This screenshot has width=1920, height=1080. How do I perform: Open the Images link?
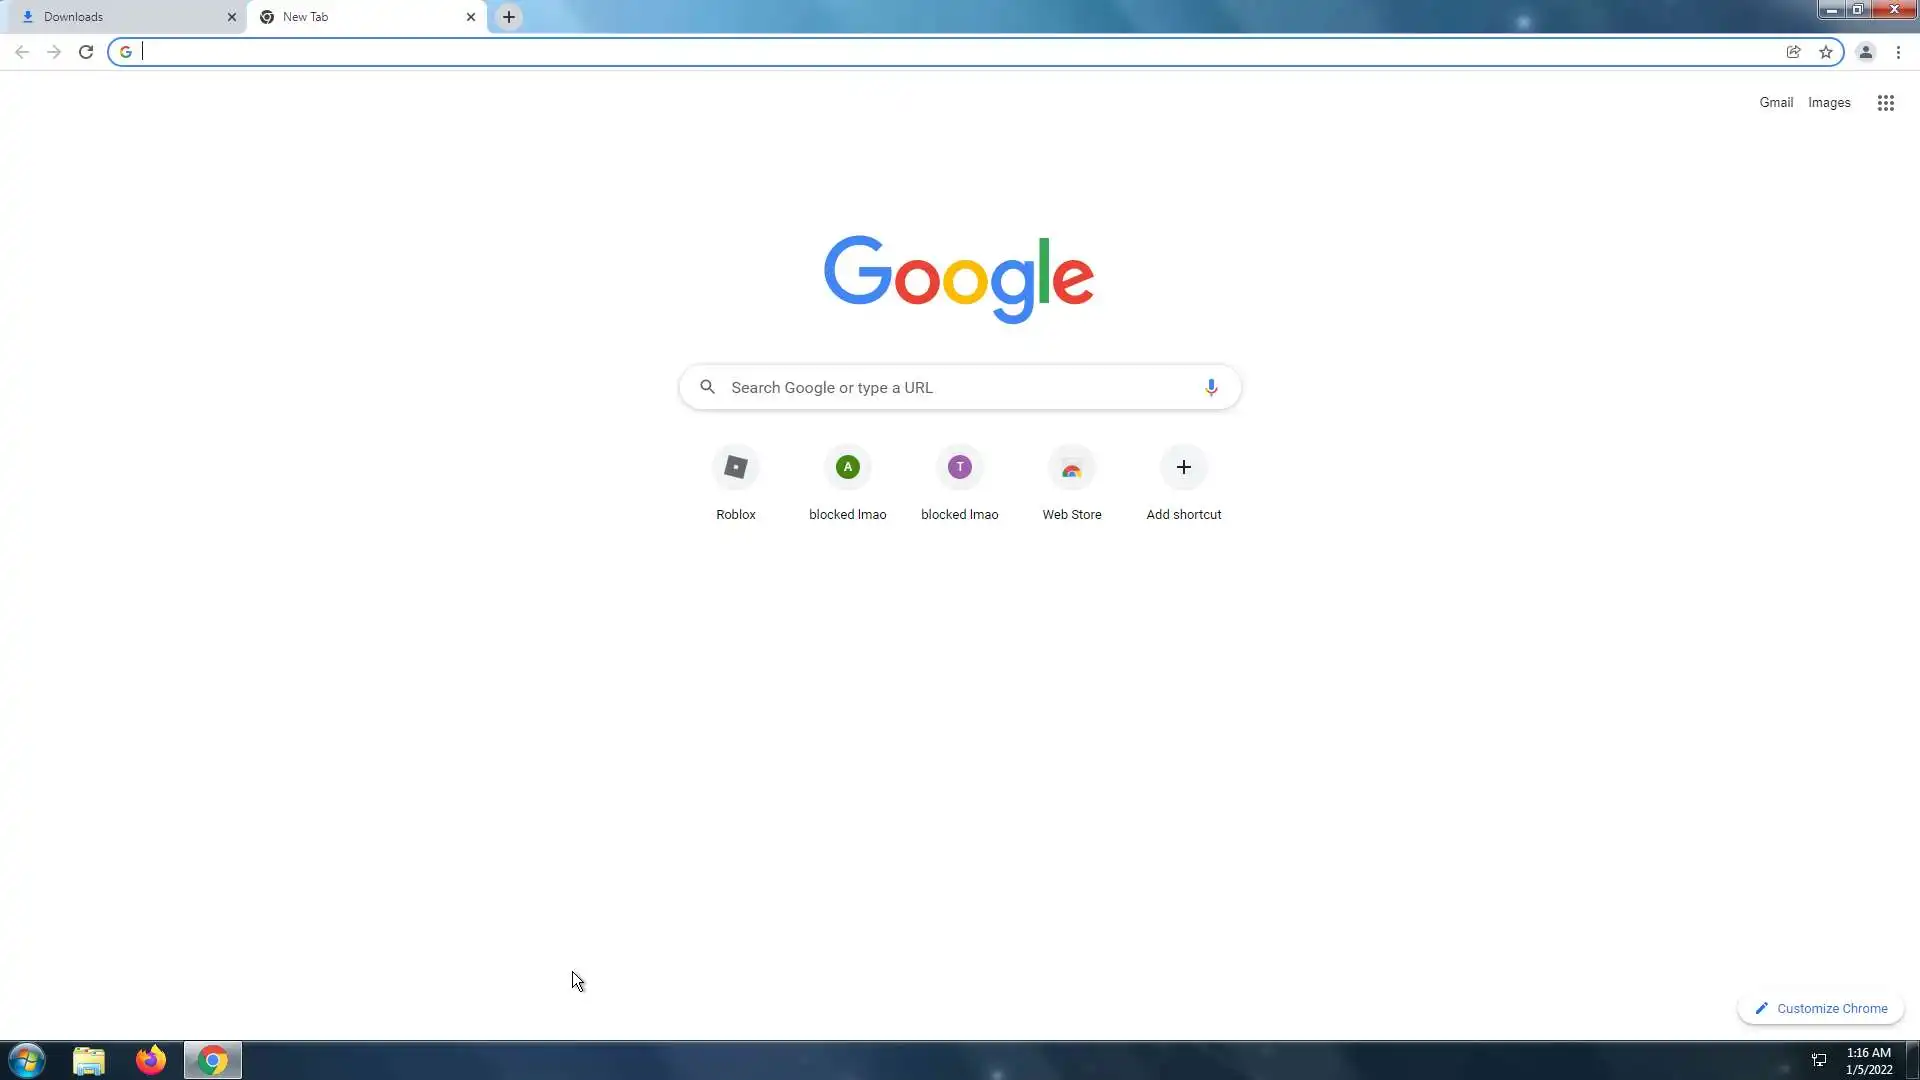point(1829,103)
